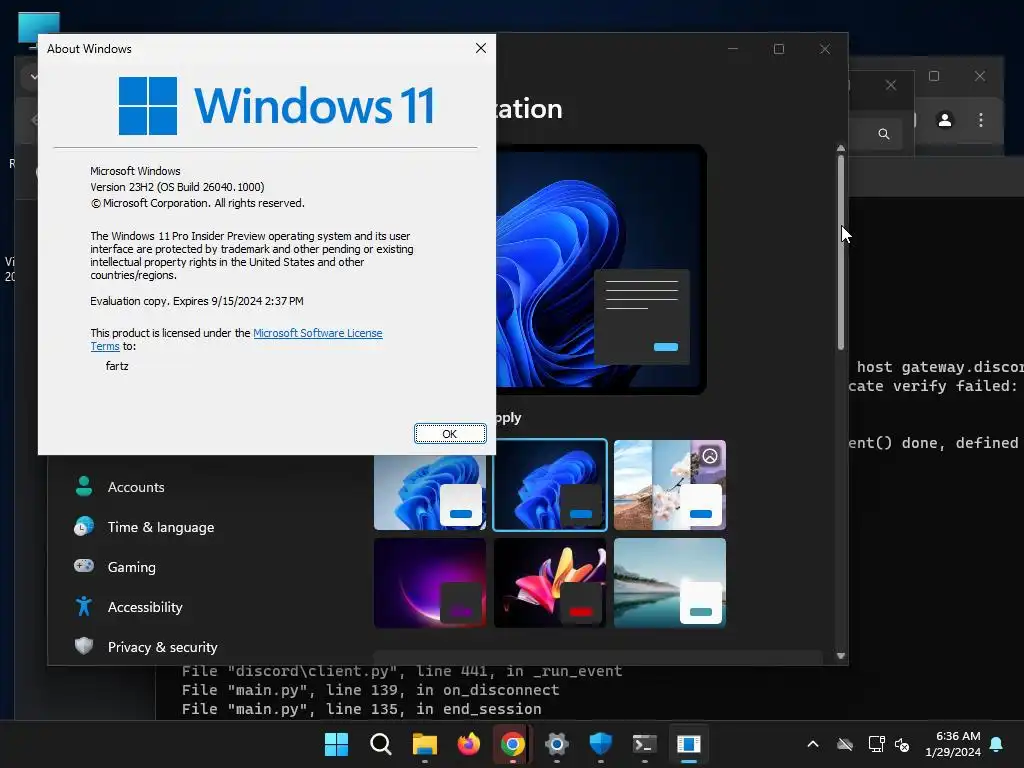Click licensee name "fartz"

117,366
